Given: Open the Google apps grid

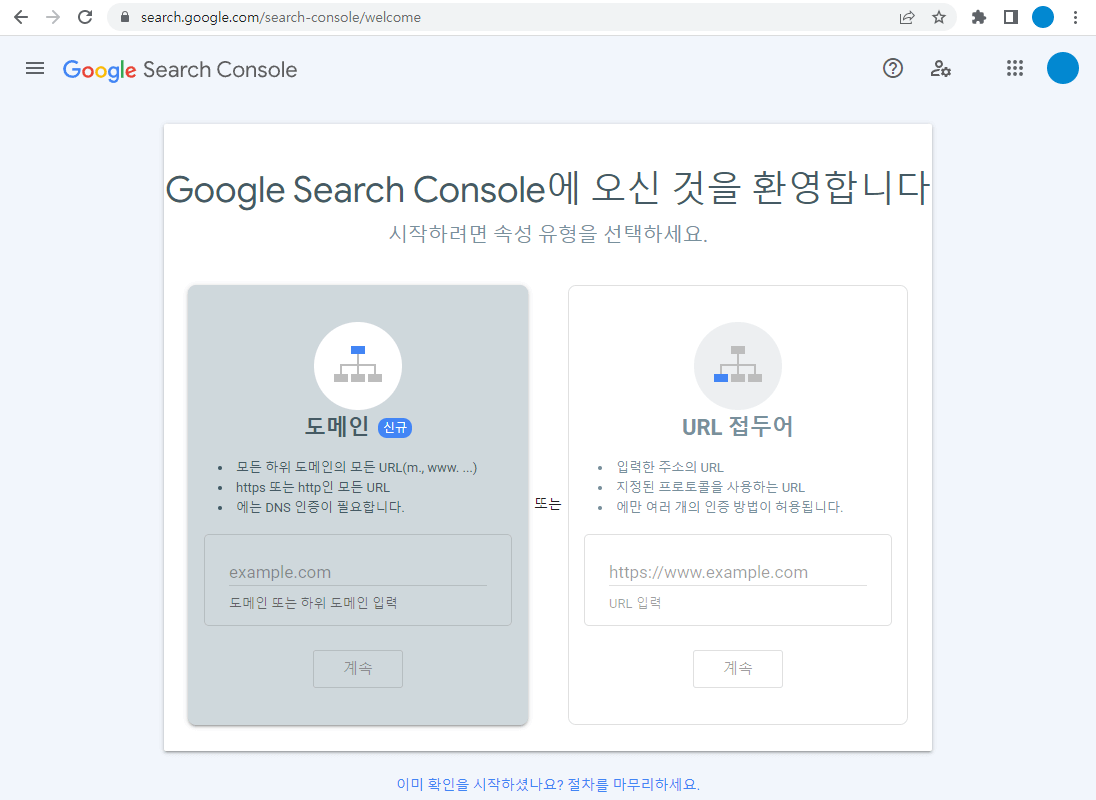Looking at the screenshot, I should [1015, 68].
